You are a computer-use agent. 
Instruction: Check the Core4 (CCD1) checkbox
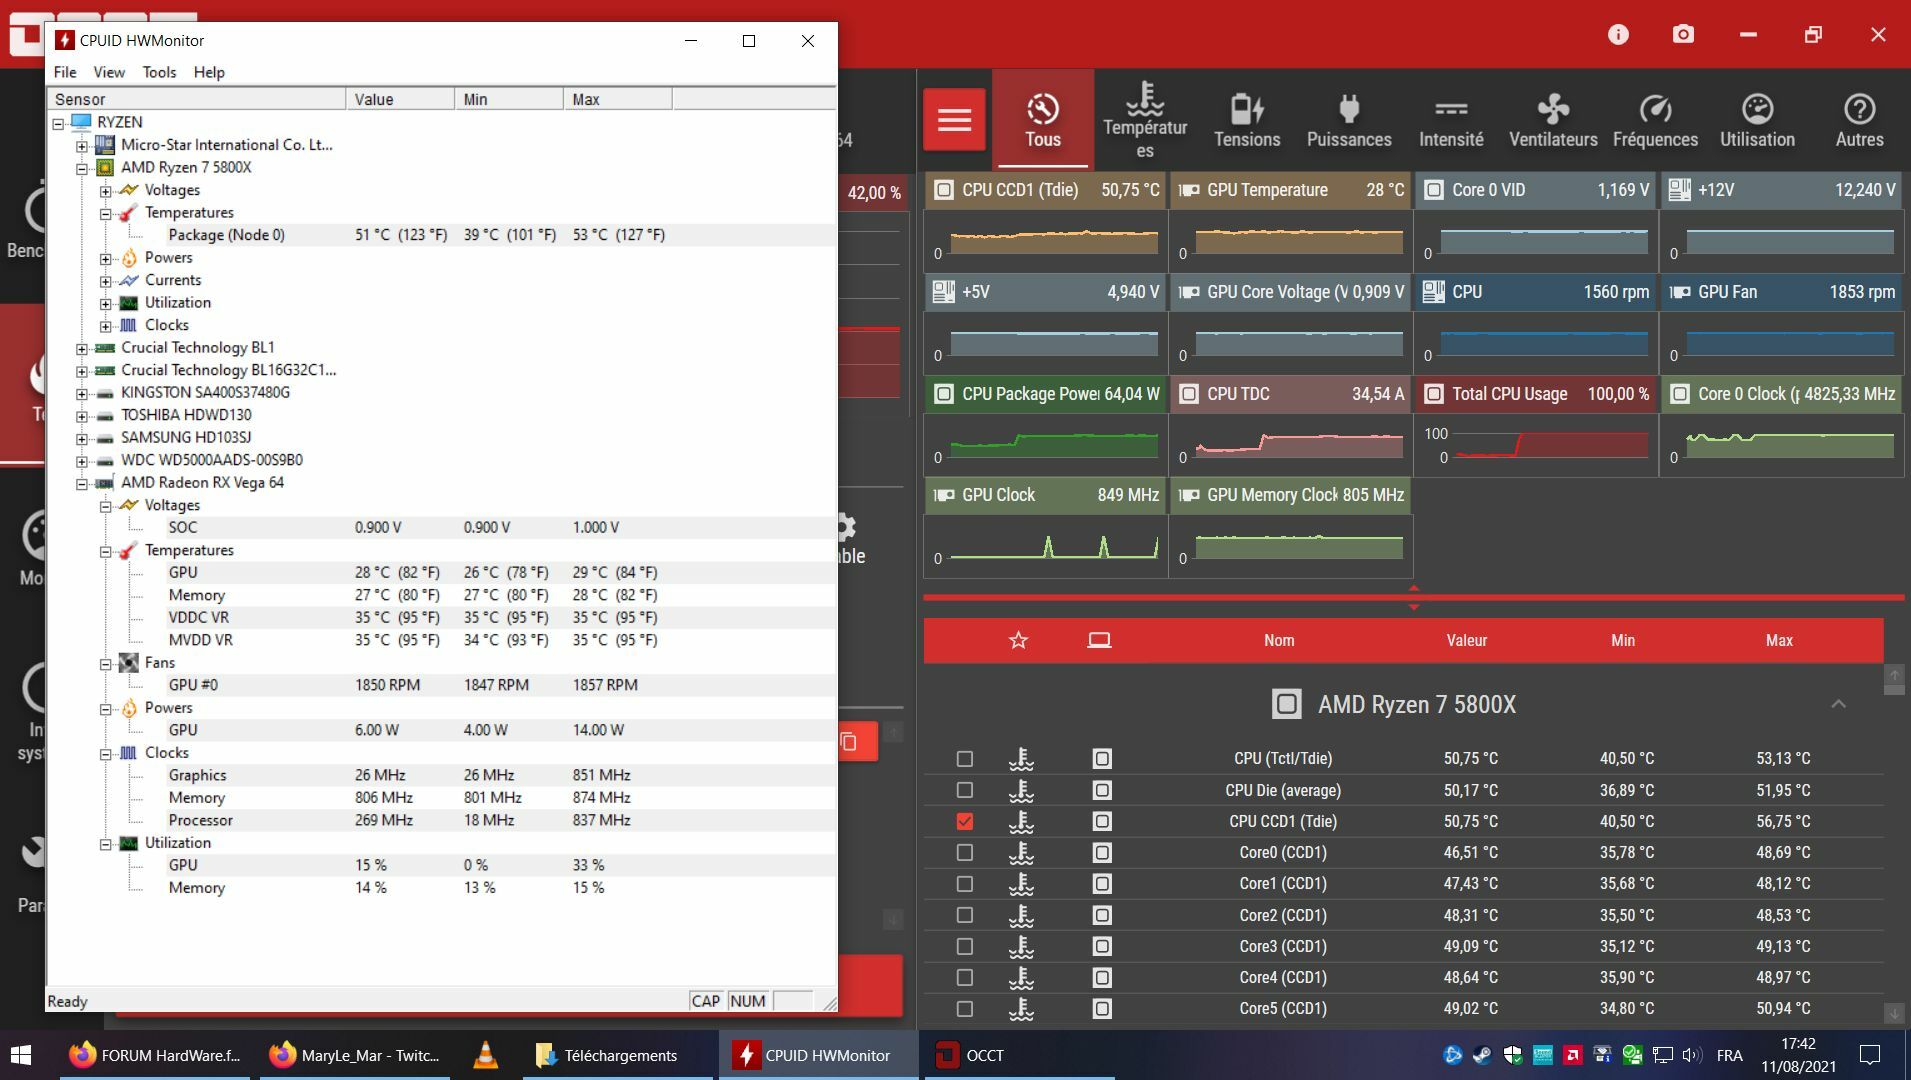[964, 977]
